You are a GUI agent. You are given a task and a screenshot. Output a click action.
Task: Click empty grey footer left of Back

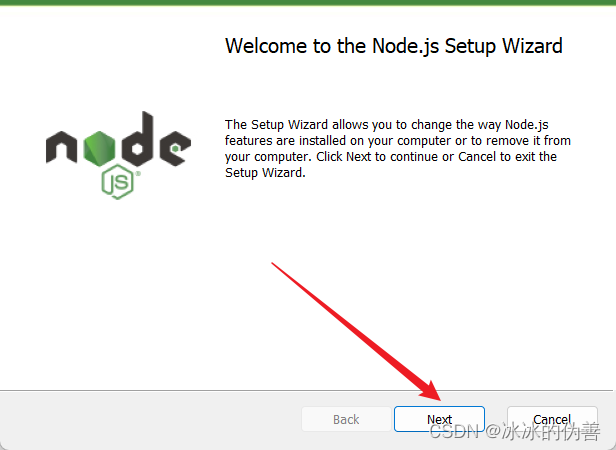click(x=149, y=419)
